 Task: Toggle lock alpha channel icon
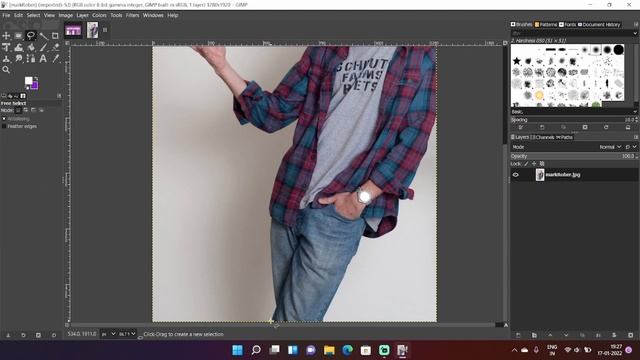[x=542, y=164]
